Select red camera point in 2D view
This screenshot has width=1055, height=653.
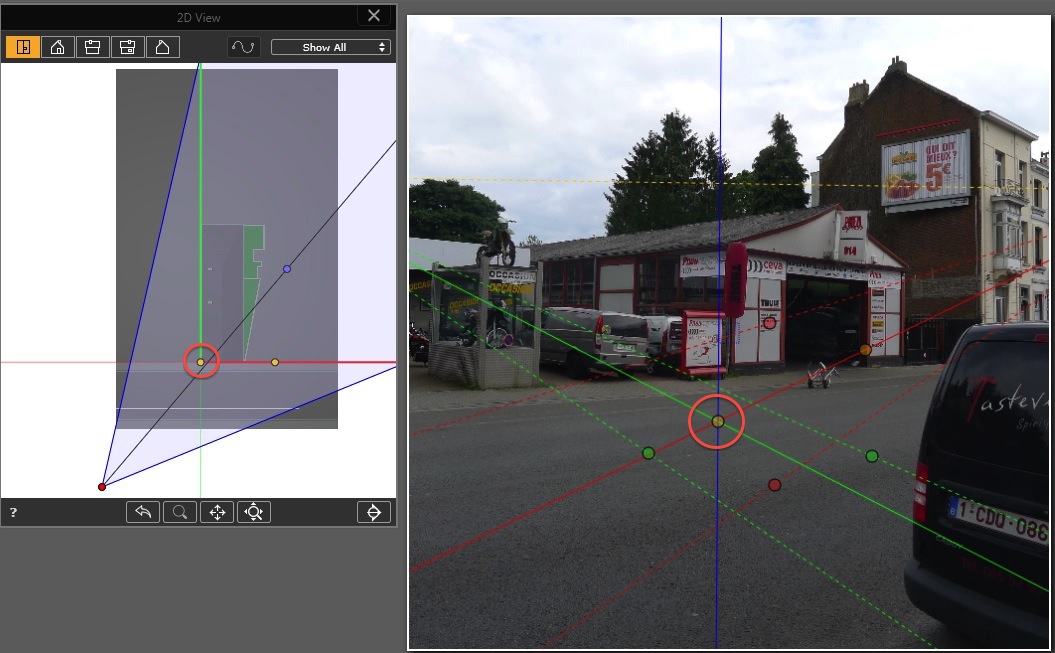(x=101, y=487)
